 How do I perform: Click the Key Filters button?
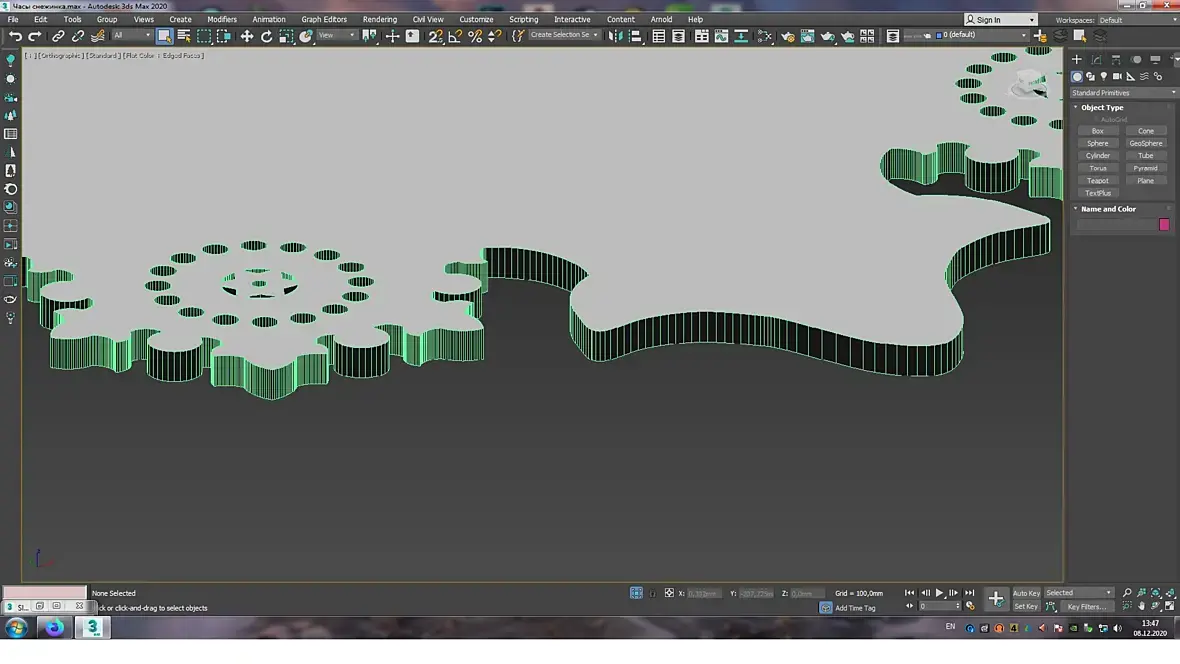click(1086, 607)
